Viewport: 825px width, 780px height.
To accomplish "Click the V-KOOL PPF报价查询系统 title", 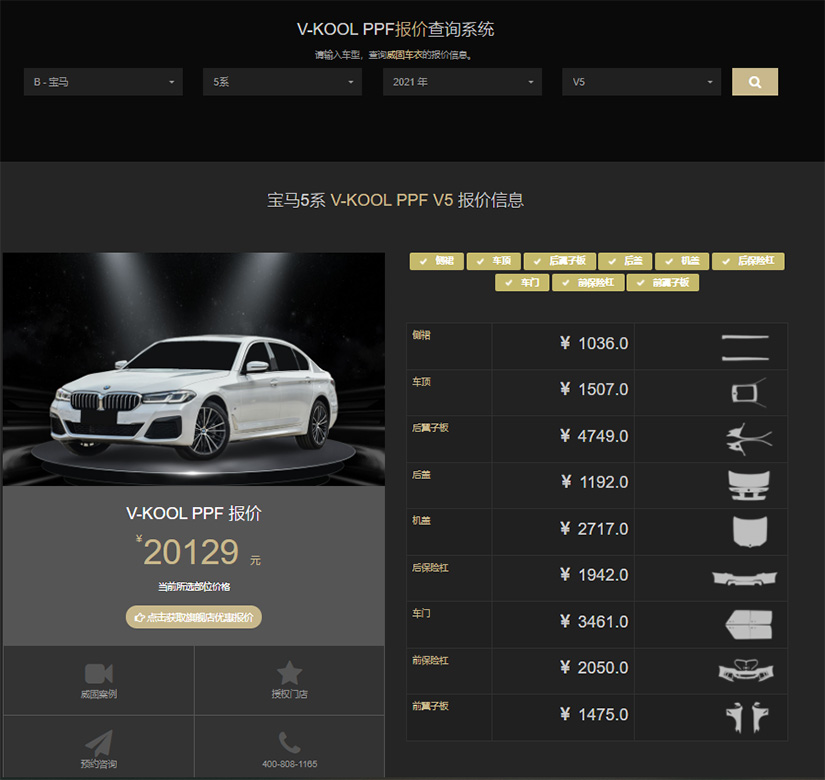I will (x=395, y=29).
